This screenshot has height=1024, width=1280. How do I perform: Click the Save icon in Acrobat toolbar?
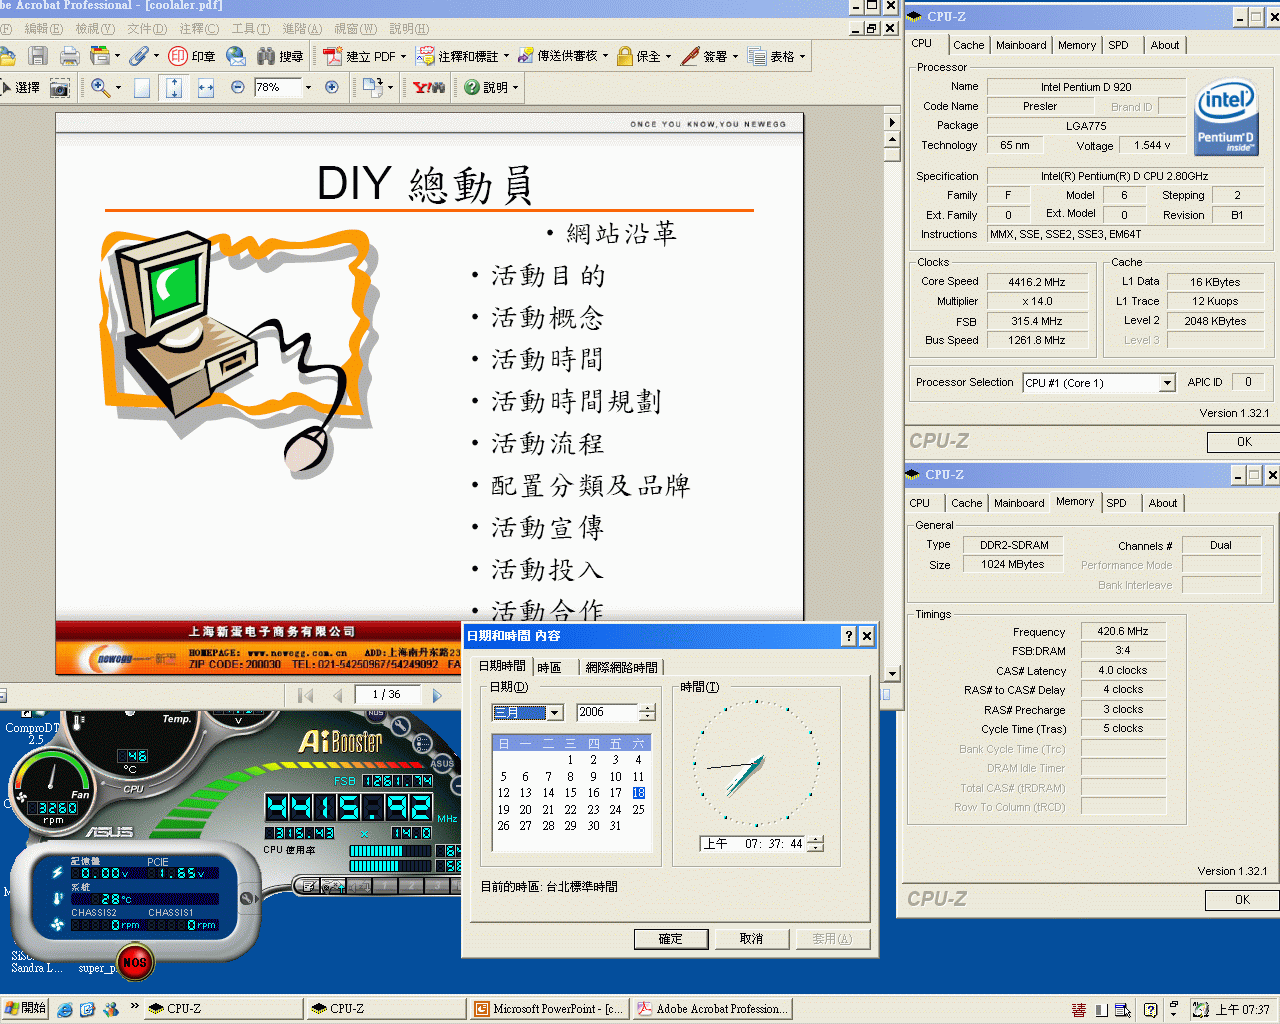pyautogui.click(x=38, y=56)
